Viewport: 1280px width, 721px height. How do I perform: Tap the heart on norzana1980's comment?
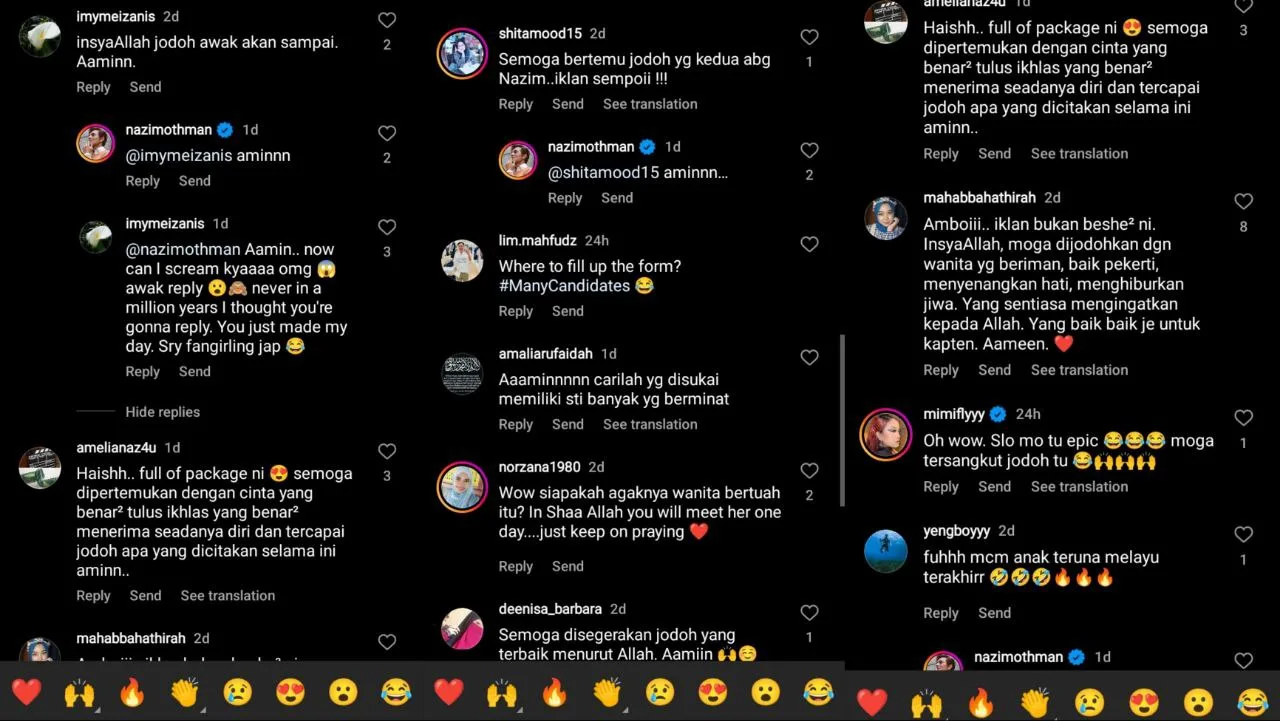(809, 470)
